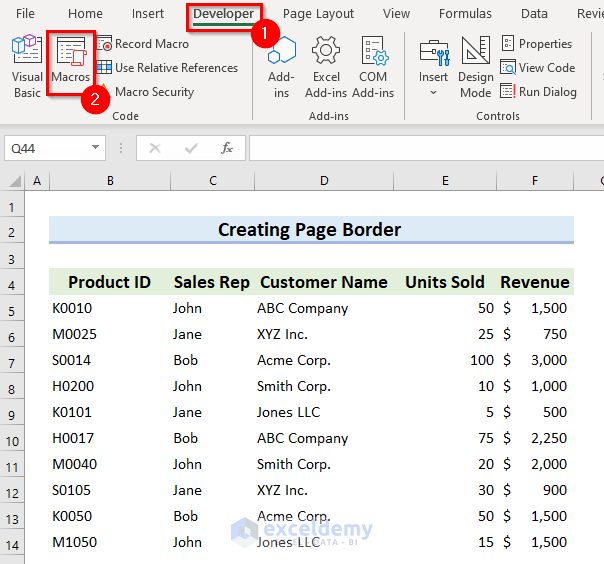Select cell containing S0105
The image size is (604, 564).
point(110,490)
